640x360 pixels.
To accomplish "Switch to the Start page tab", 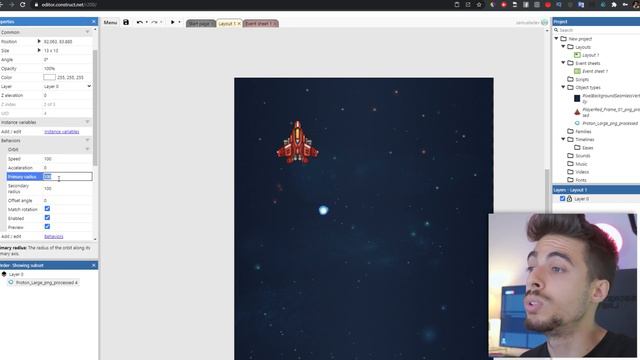I will pos(200,24).
